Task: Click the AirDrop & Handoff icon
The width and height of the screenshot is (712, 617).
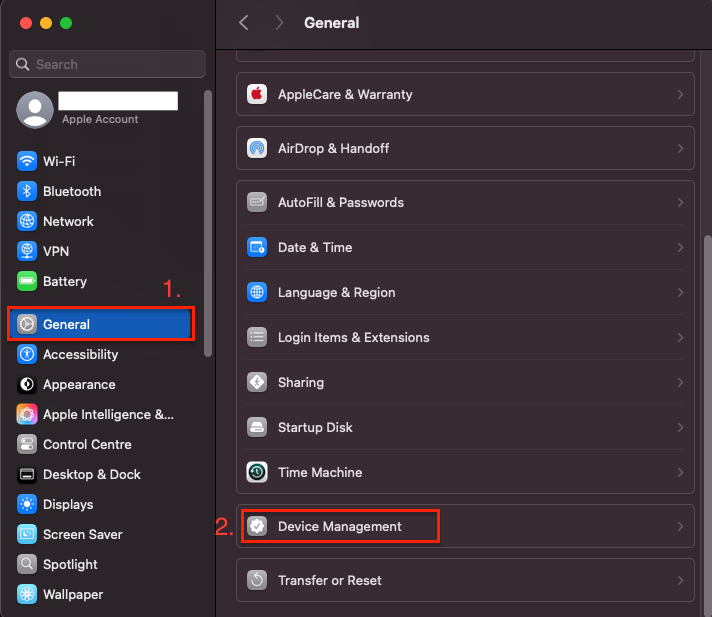Action: click(257, 148)
